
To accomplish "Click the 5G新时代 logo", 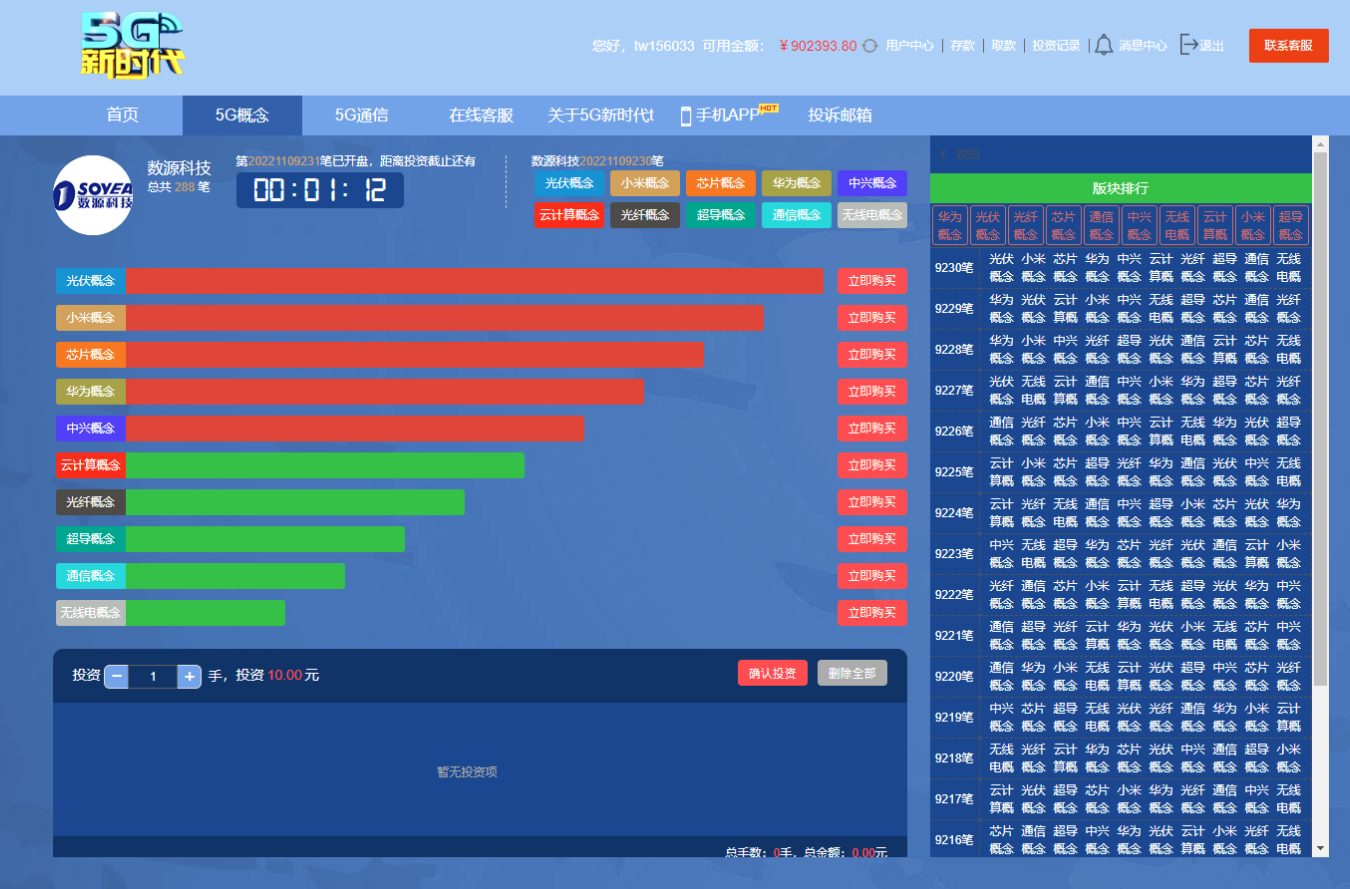I will pyautogui.click(x=132, y=46).
